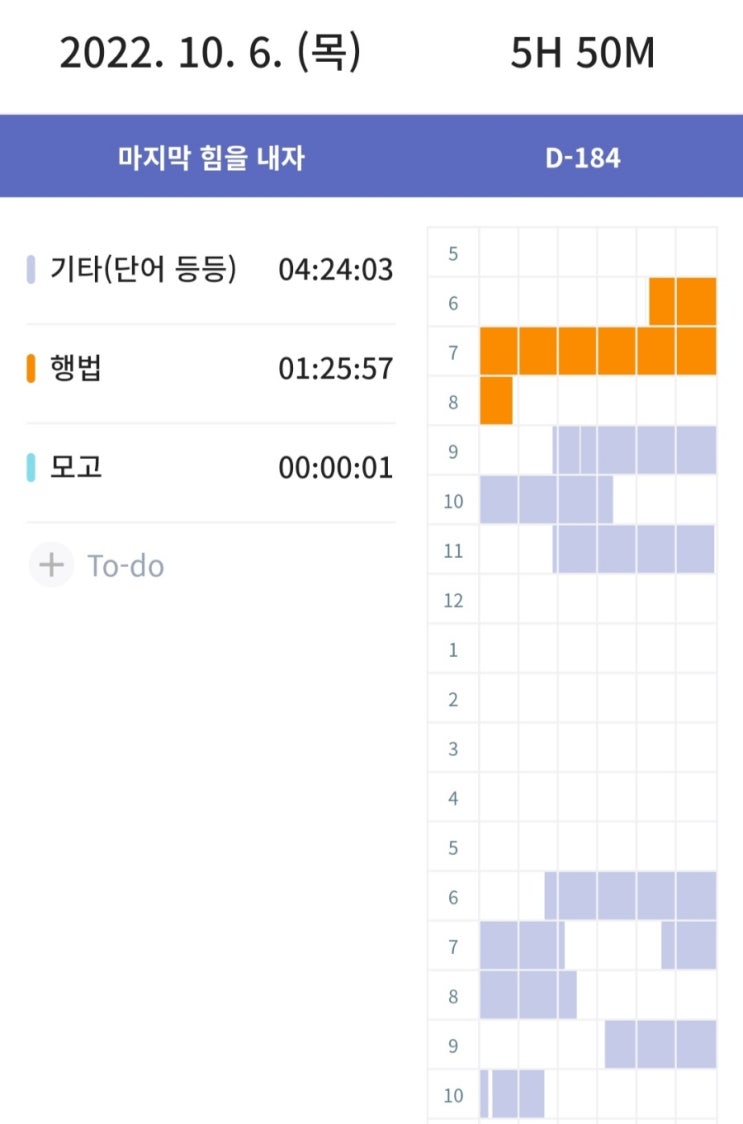Select lavender block in morning 10 row
The image size is (743, 1124).
click(x=546, y=500)
